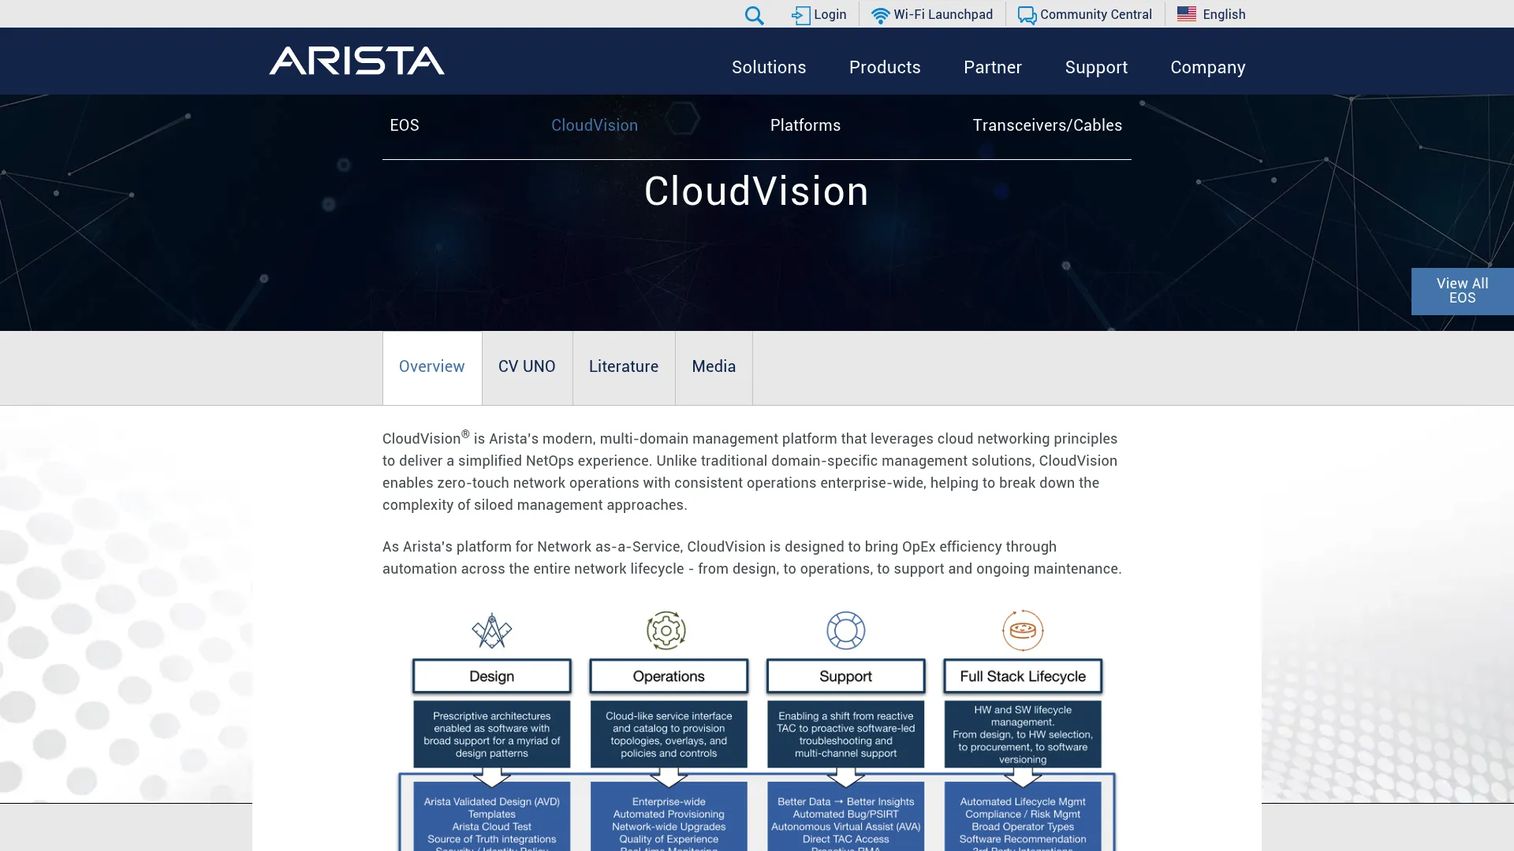Click the 'Prescriptive architectures' description box

492,735
